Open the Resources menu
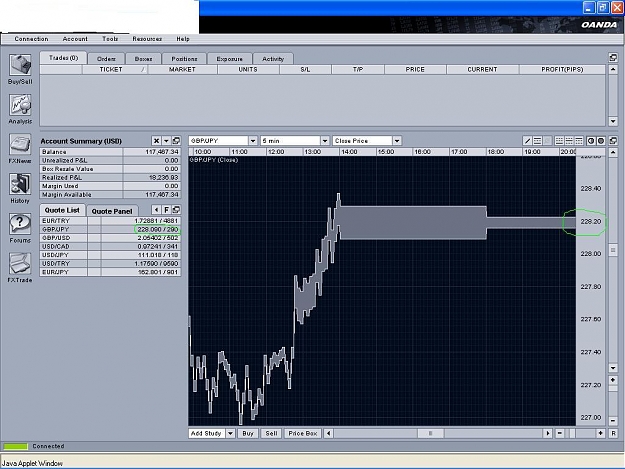The width and height of the screenshot is (625, 469). [147, 39]
